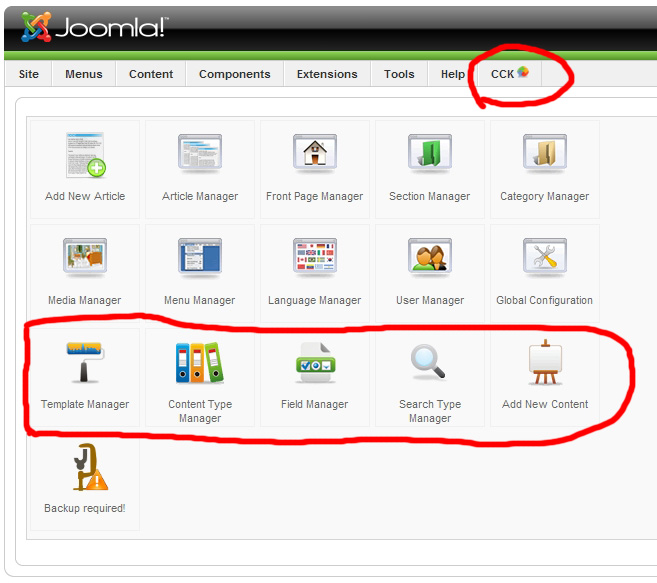Open the Extensions menu

pyautogui.click(x=327, y=74)
